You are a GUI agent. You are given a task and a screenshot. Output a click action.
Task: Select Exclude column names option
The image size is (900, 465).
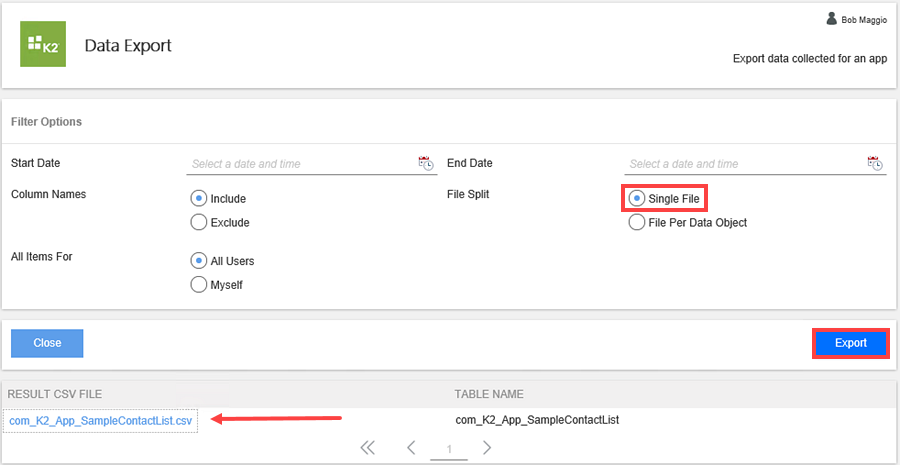[x=198, y=222]
